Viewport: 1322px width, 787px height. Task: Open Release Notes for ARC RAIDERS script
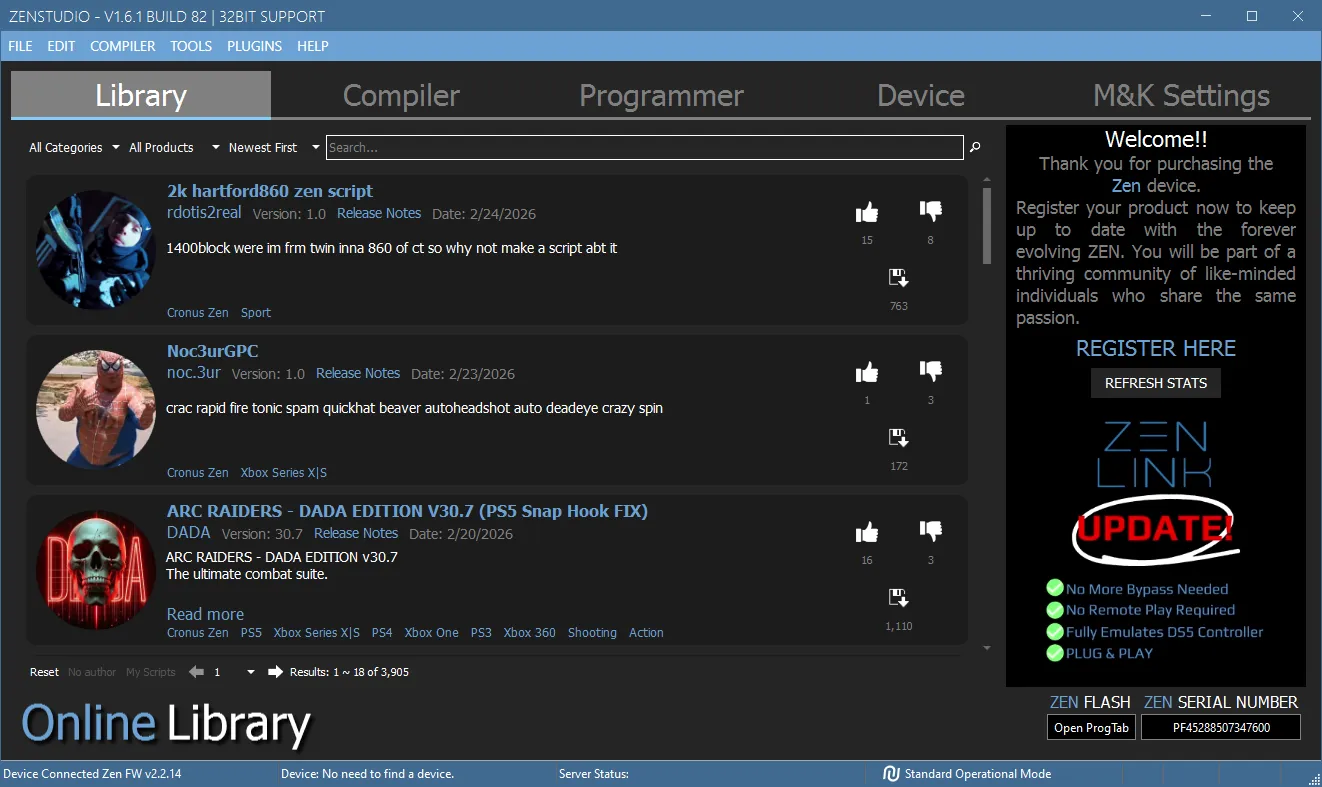click(x=356, y=533)
